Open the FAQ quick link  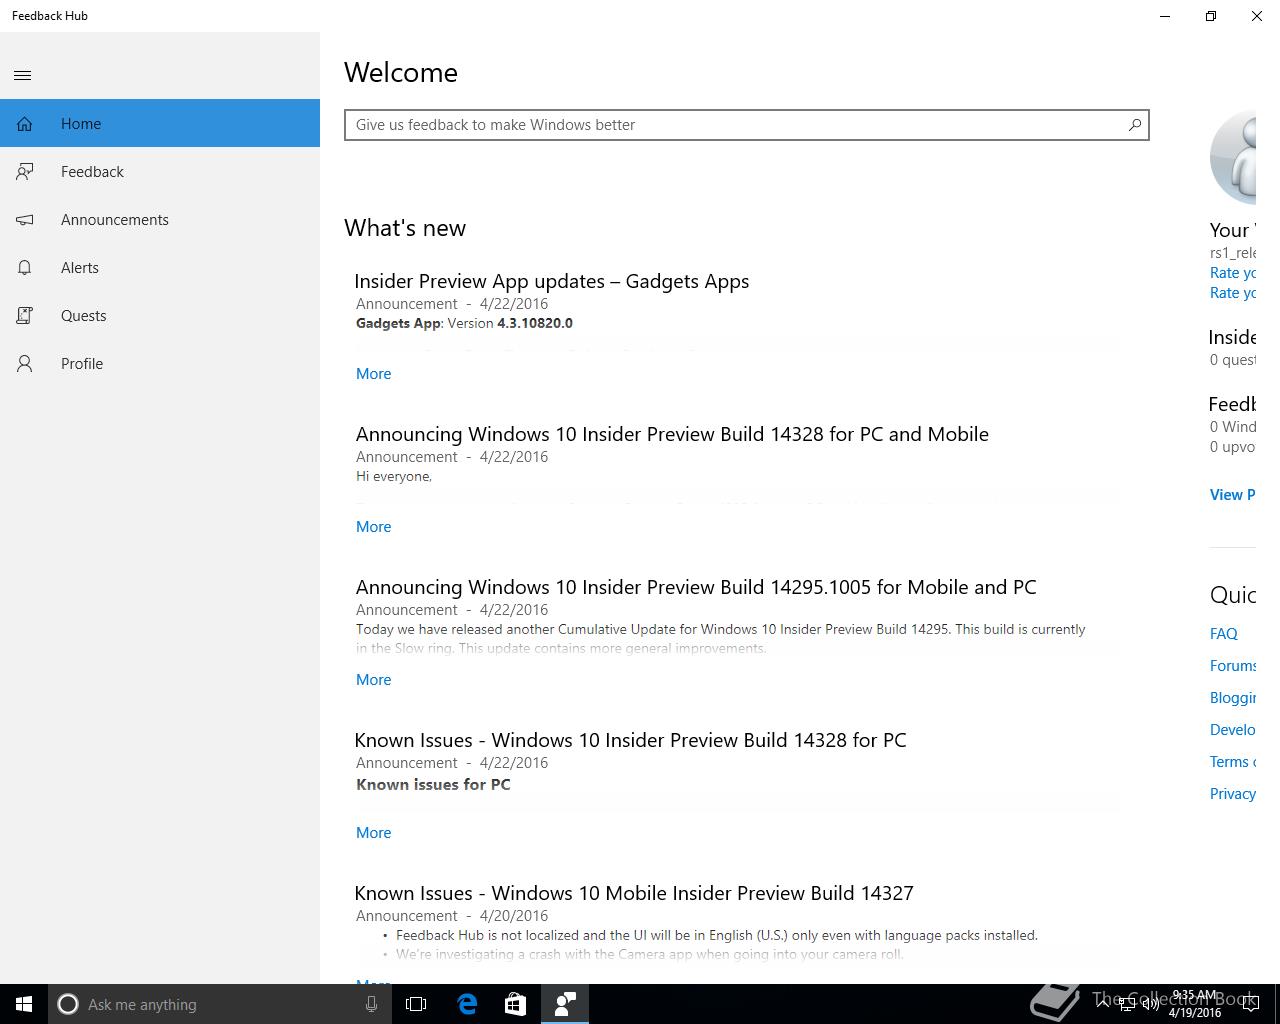coord(1223,634)
